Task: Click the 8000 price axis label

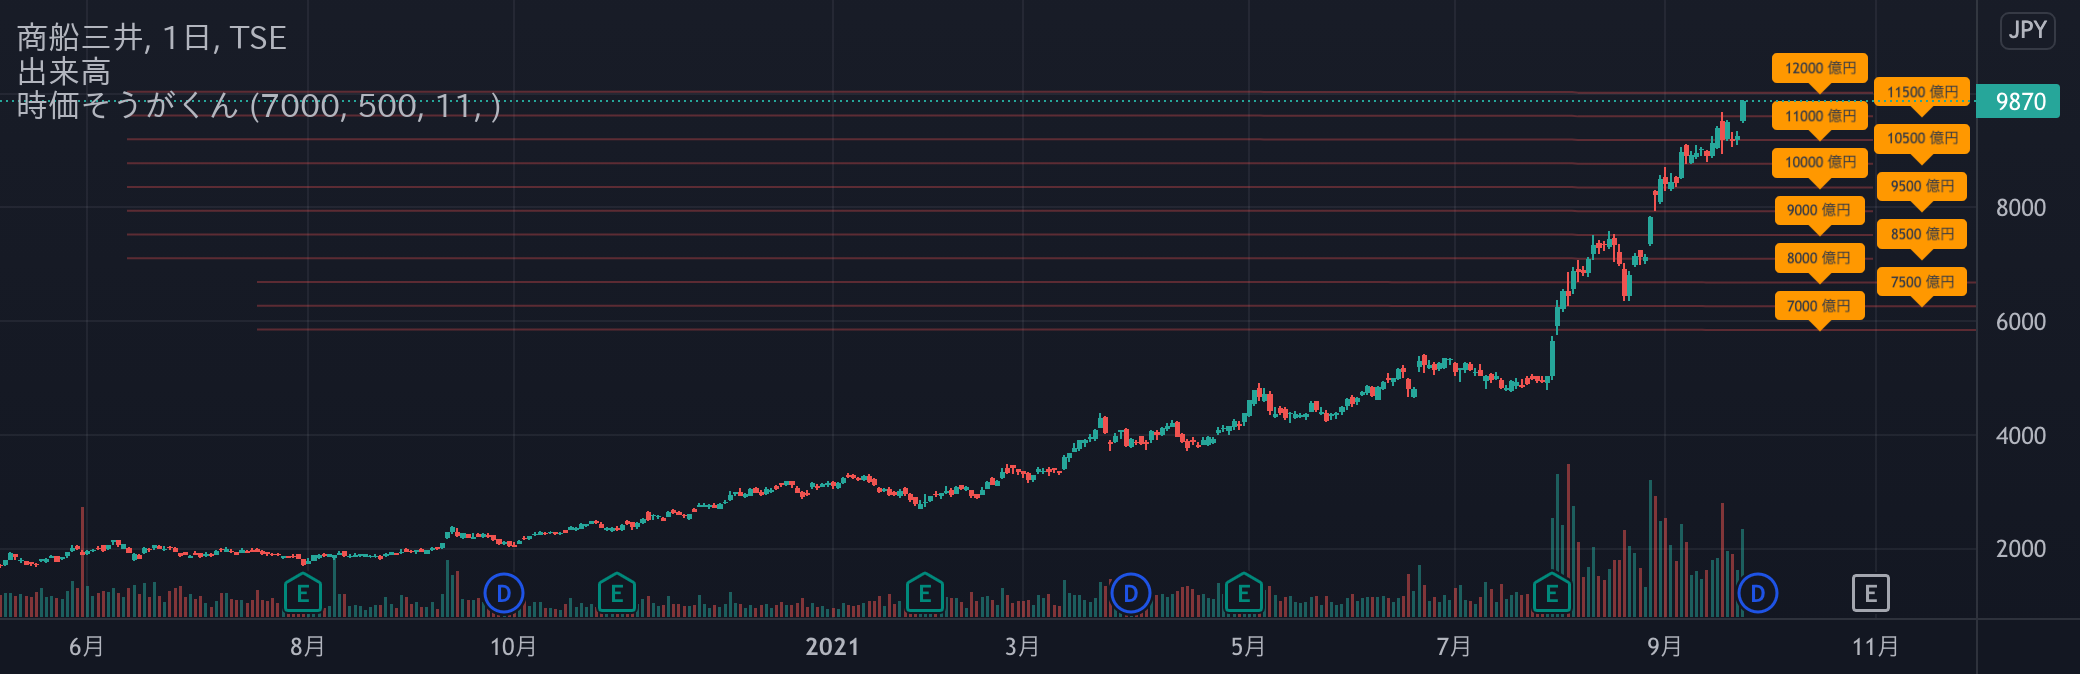Action: click(x=2020, y=208)
